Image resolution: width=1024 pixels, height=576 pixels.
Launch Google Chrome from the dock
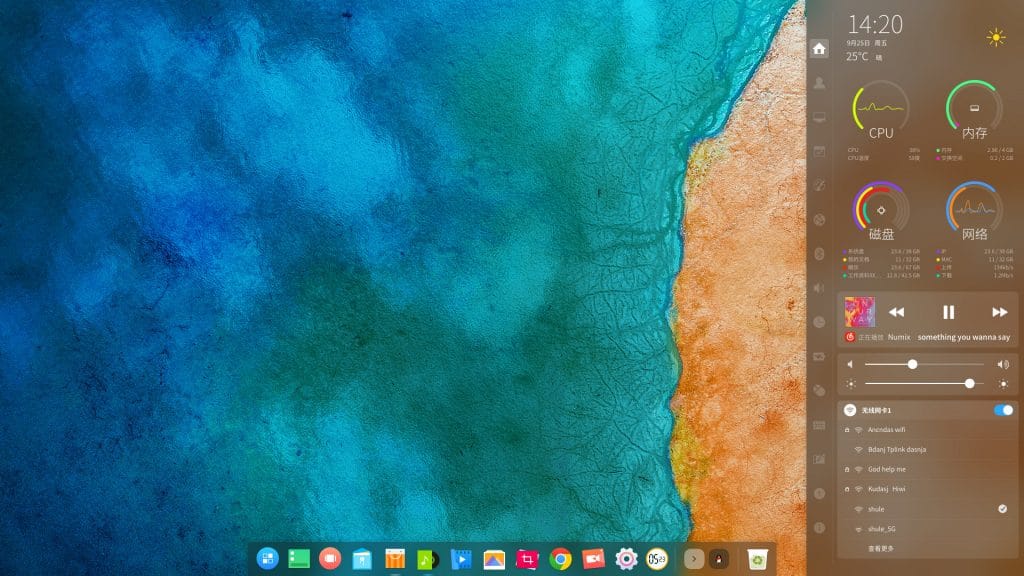[560, 559]
